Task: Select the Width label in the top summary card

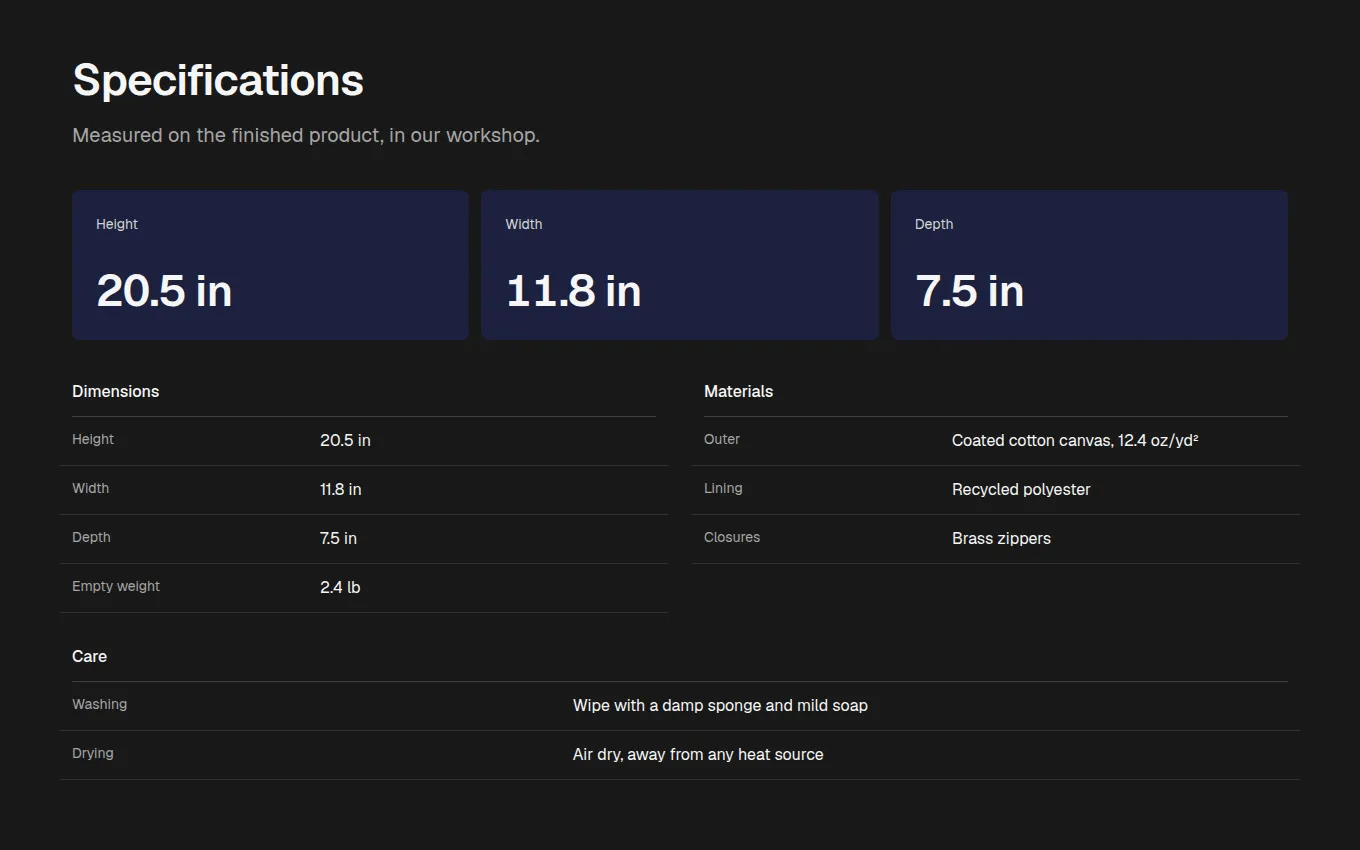Action: tap(524, 224)
